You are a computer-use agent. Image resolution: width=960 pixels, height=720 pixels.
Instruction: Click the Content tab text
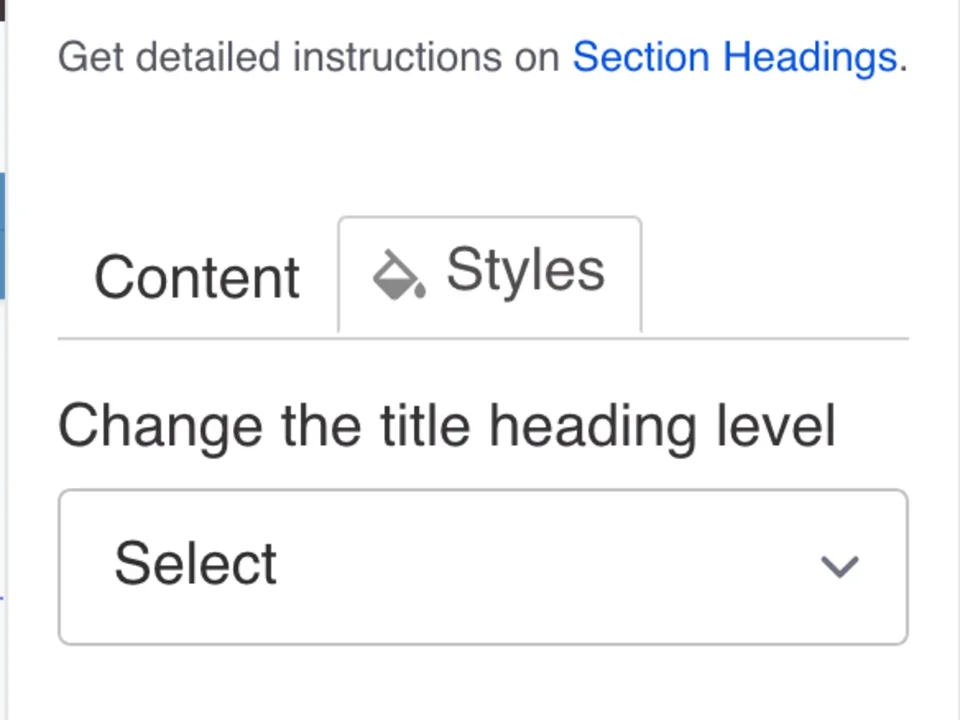pyautogui.click(x=196, y=277)
